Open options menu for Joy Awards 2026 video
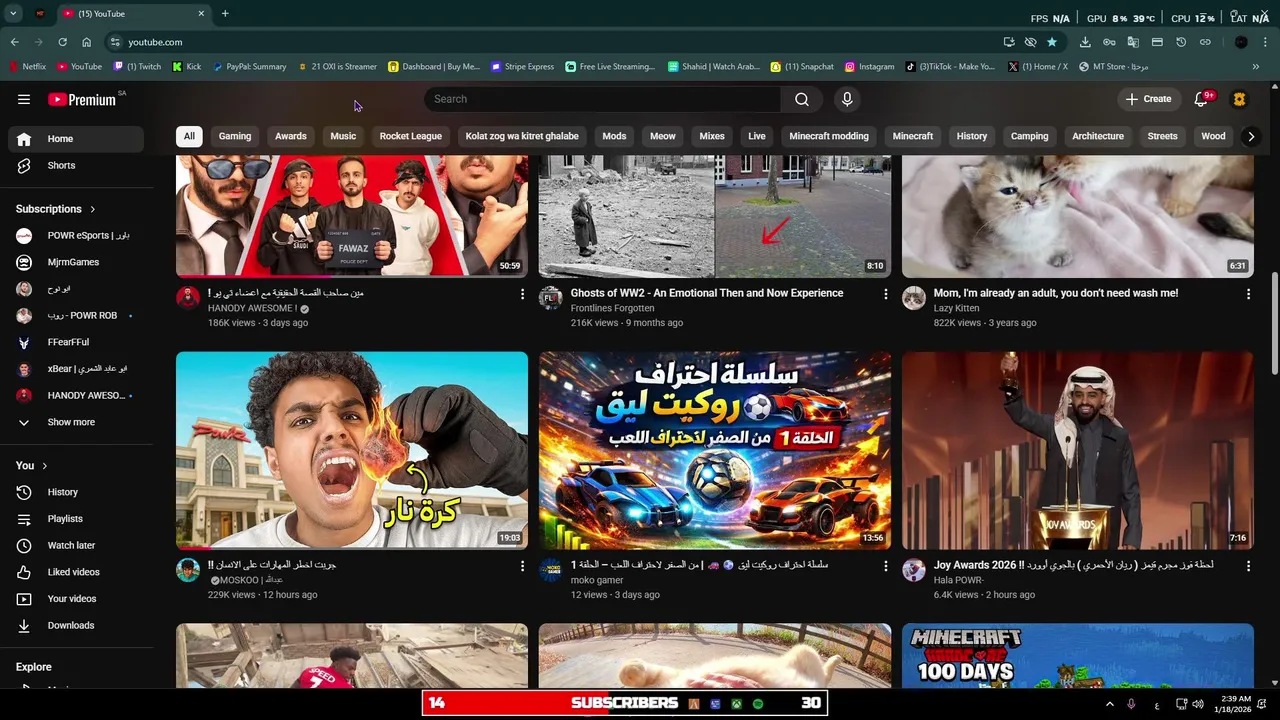This screenshot has width=1280, height=720. point(1248,566)
